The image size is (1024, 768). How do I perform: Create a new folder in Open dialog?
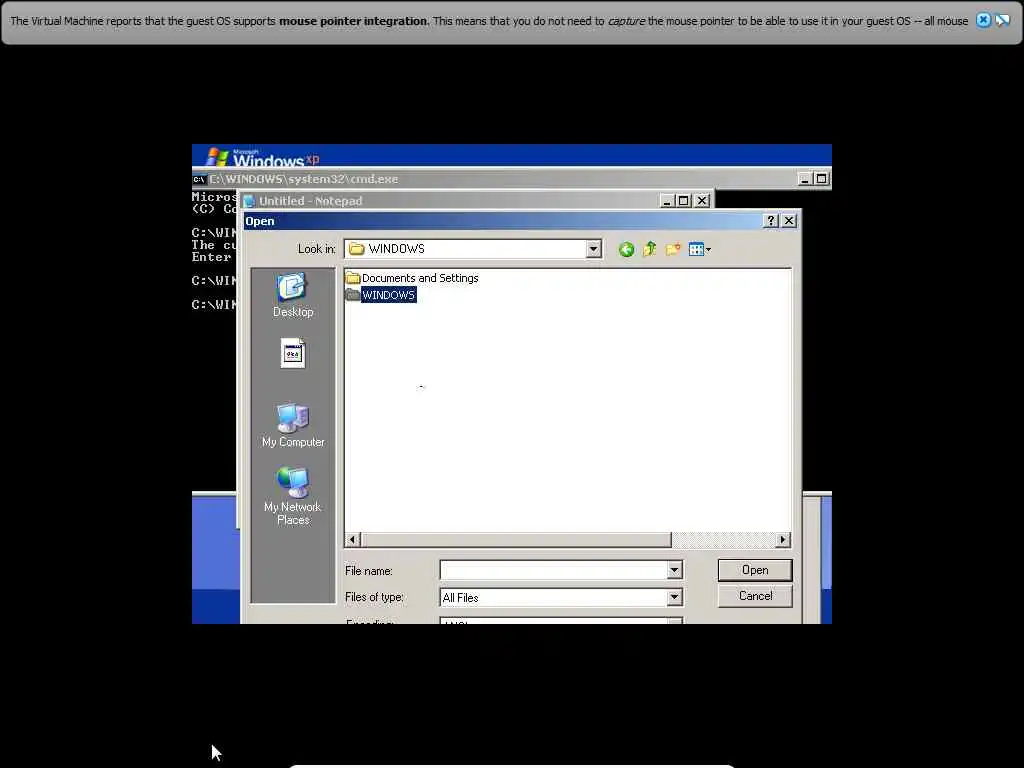point(673,249)
